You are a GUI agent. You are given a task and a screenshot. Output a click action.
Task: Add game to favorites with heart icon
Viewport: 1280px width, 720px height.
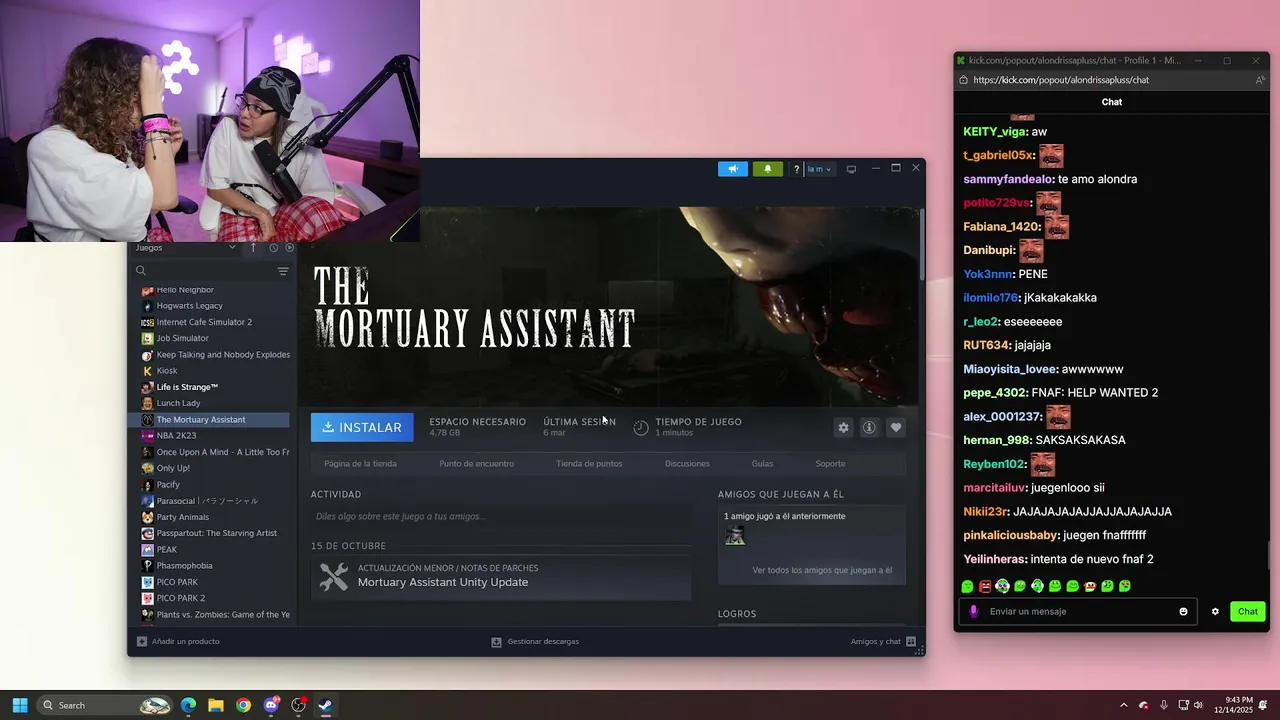(x=896, y=427)
